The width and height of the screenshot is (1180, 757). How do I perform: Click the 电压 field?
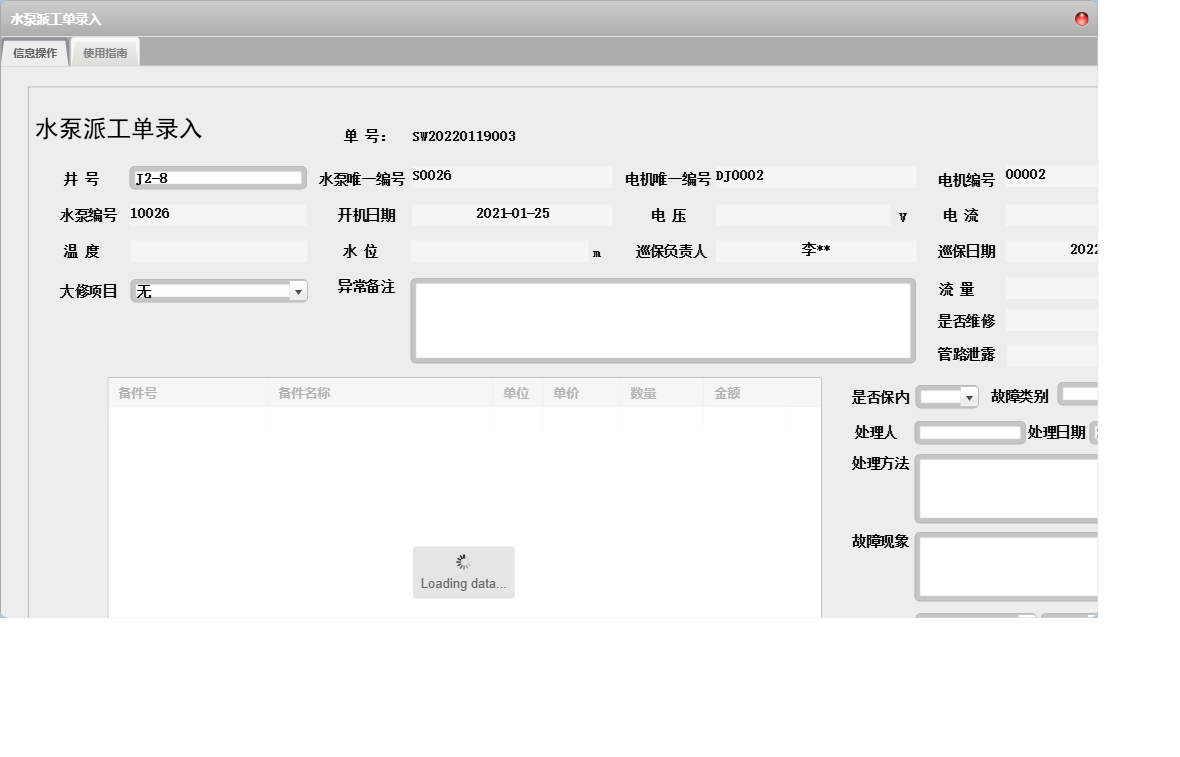803,215
